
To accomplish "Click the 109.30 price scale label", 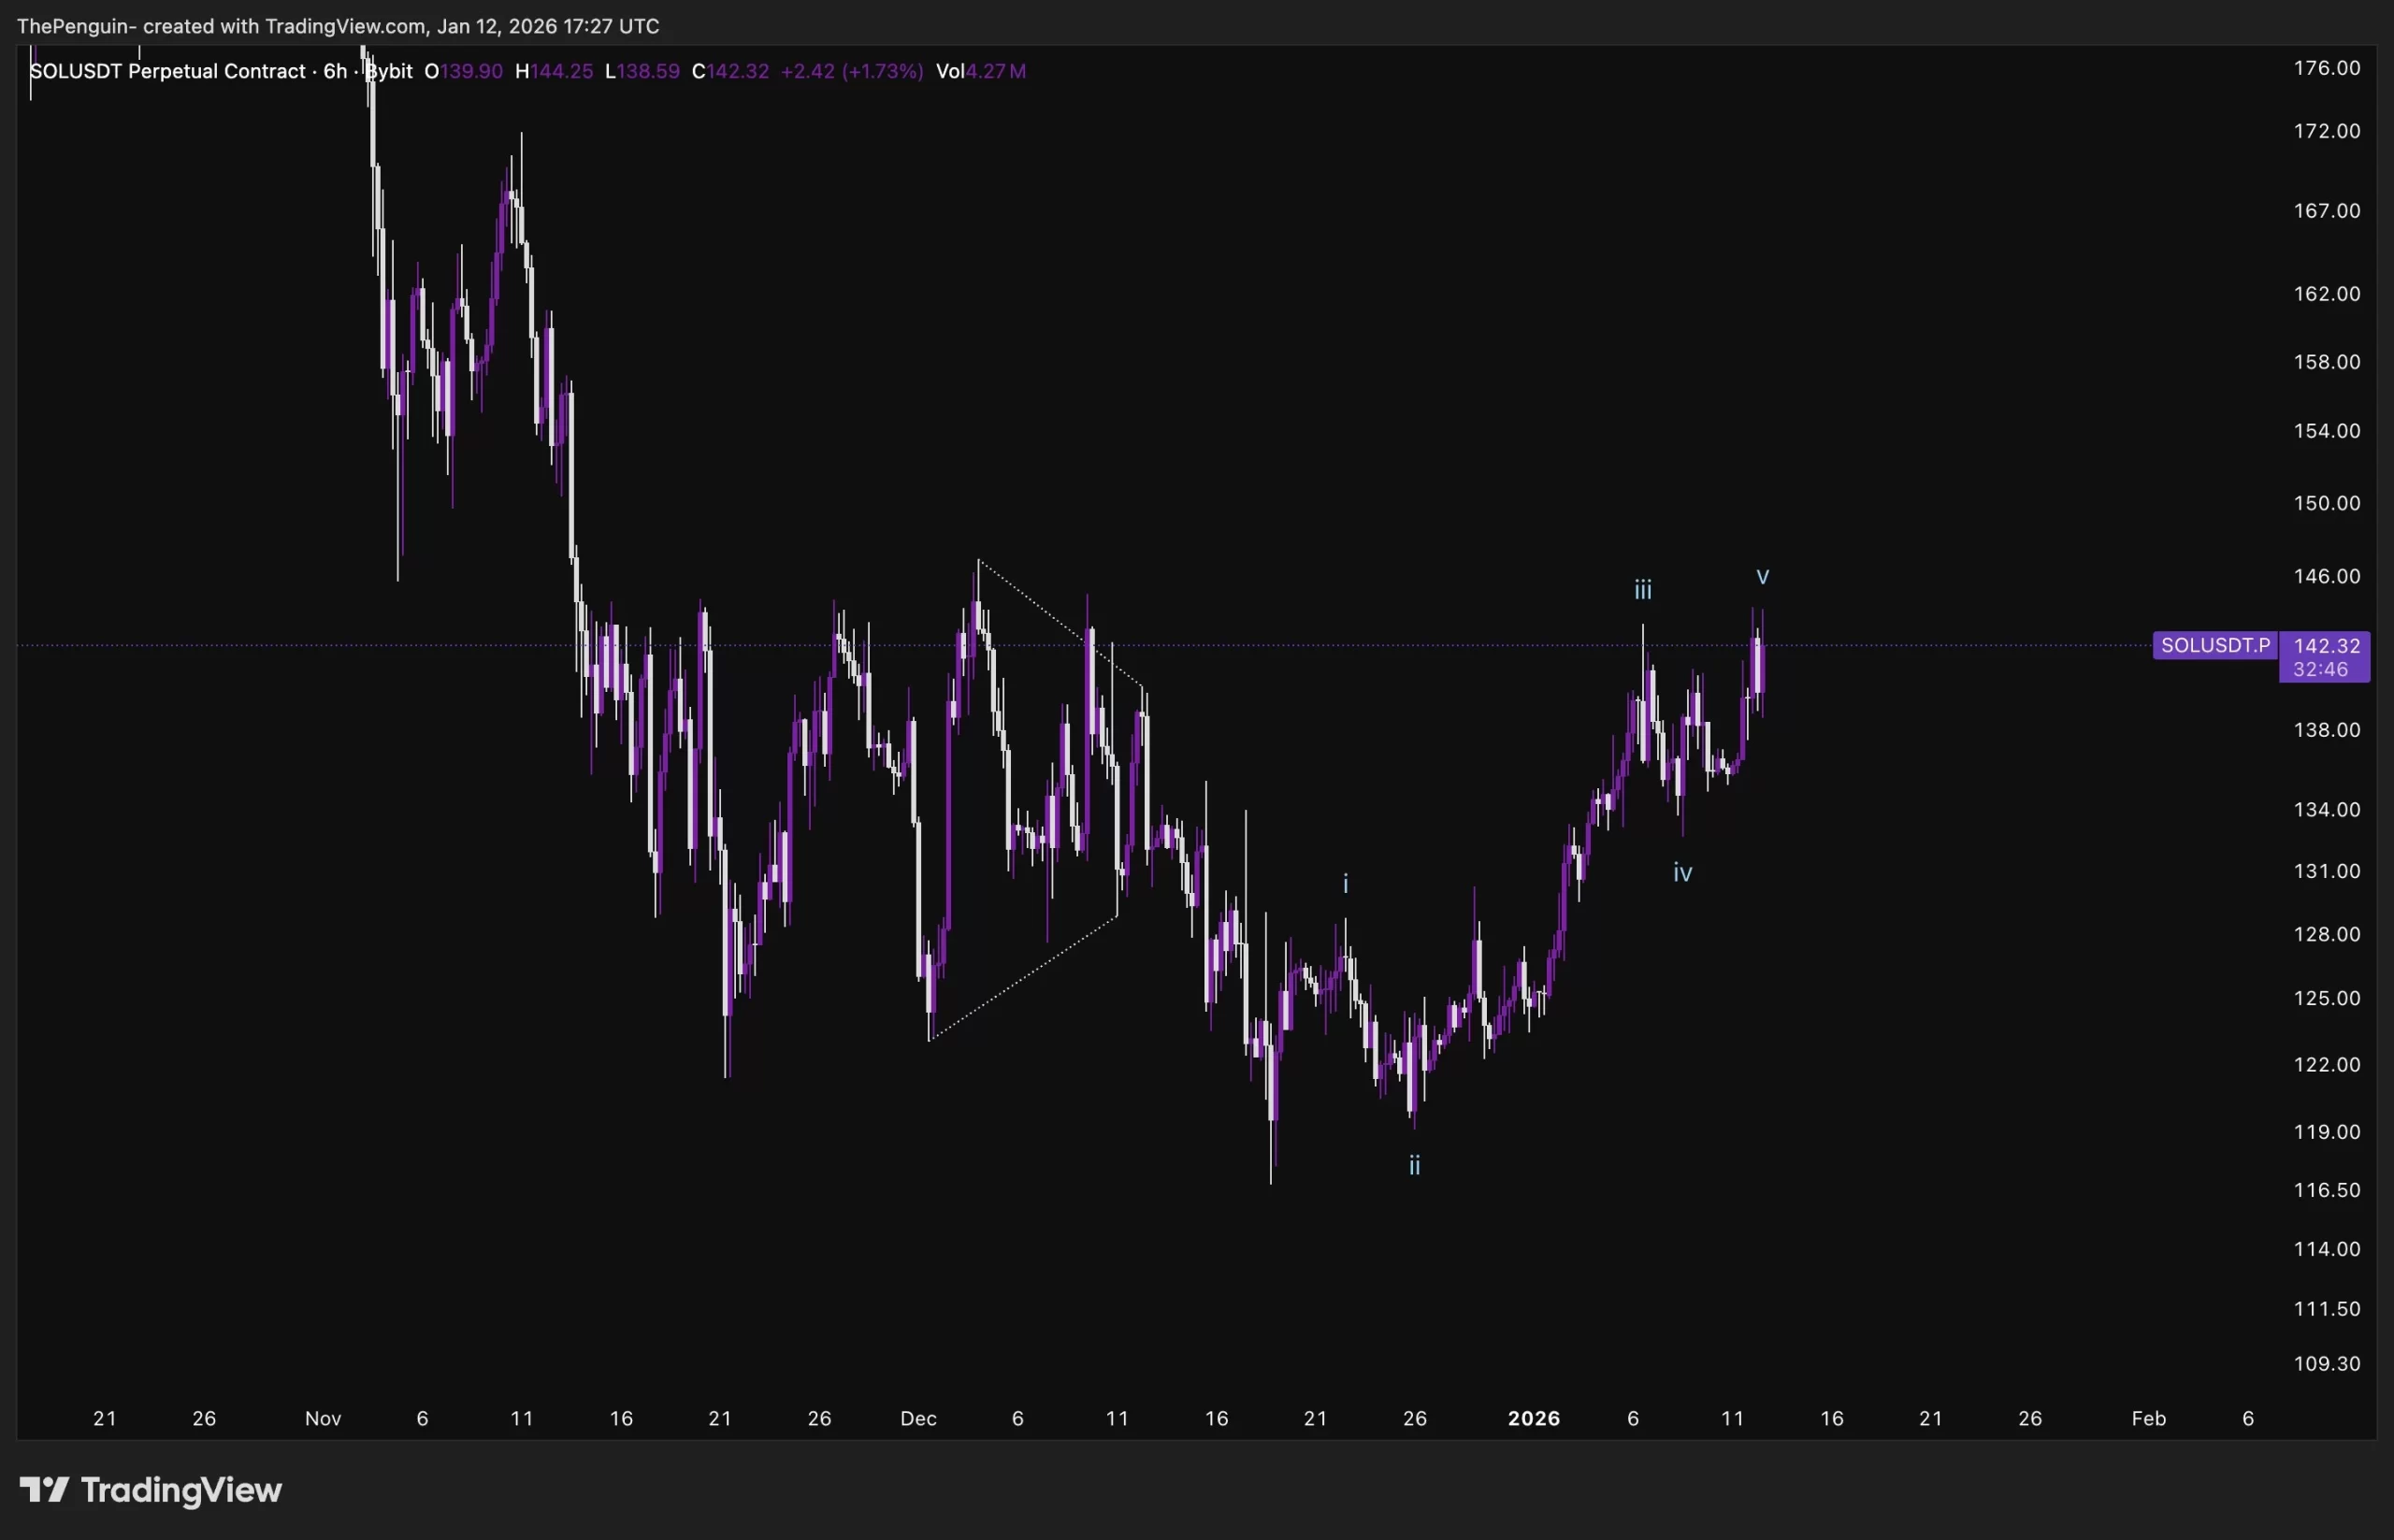I will 2326,1363.
